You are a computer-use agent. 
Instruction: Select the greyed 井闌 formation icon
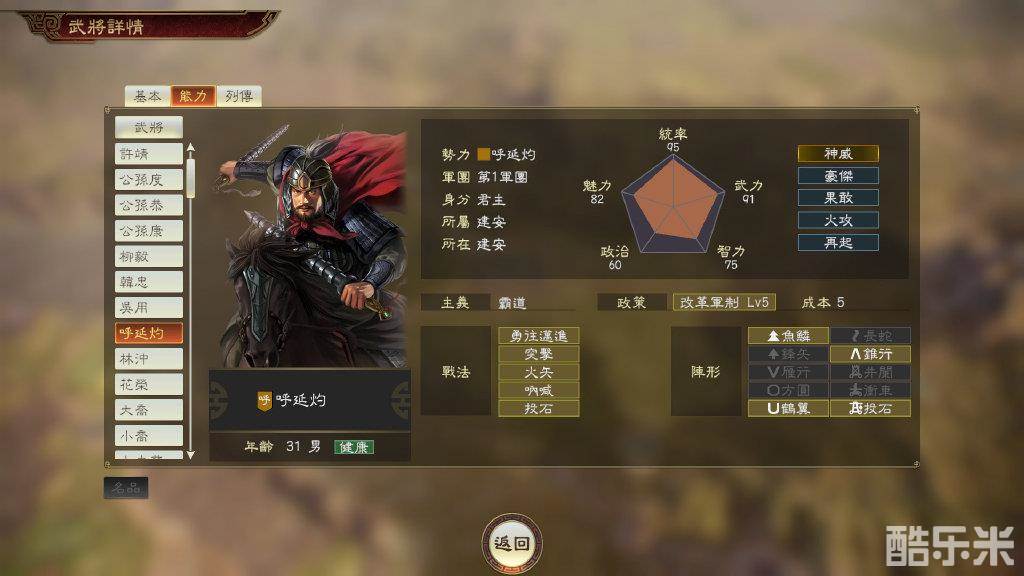pos(870,372)
